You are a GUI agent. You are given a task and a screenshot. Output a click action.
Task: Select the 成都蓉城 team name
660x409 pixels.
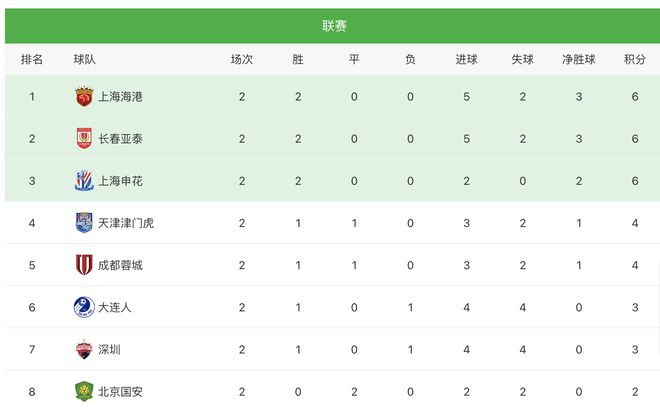click(120, 265)
